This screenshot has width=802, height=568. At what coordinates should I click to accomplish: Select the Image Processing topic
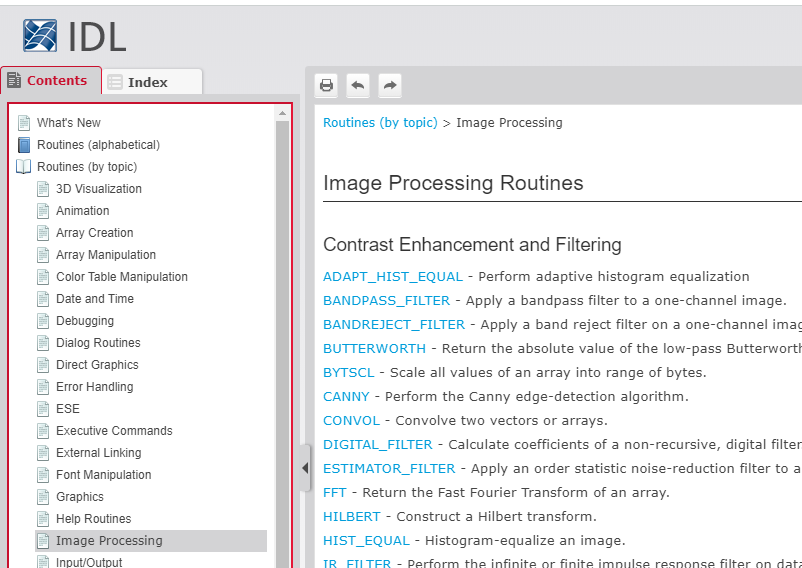(x=151, y=540)
